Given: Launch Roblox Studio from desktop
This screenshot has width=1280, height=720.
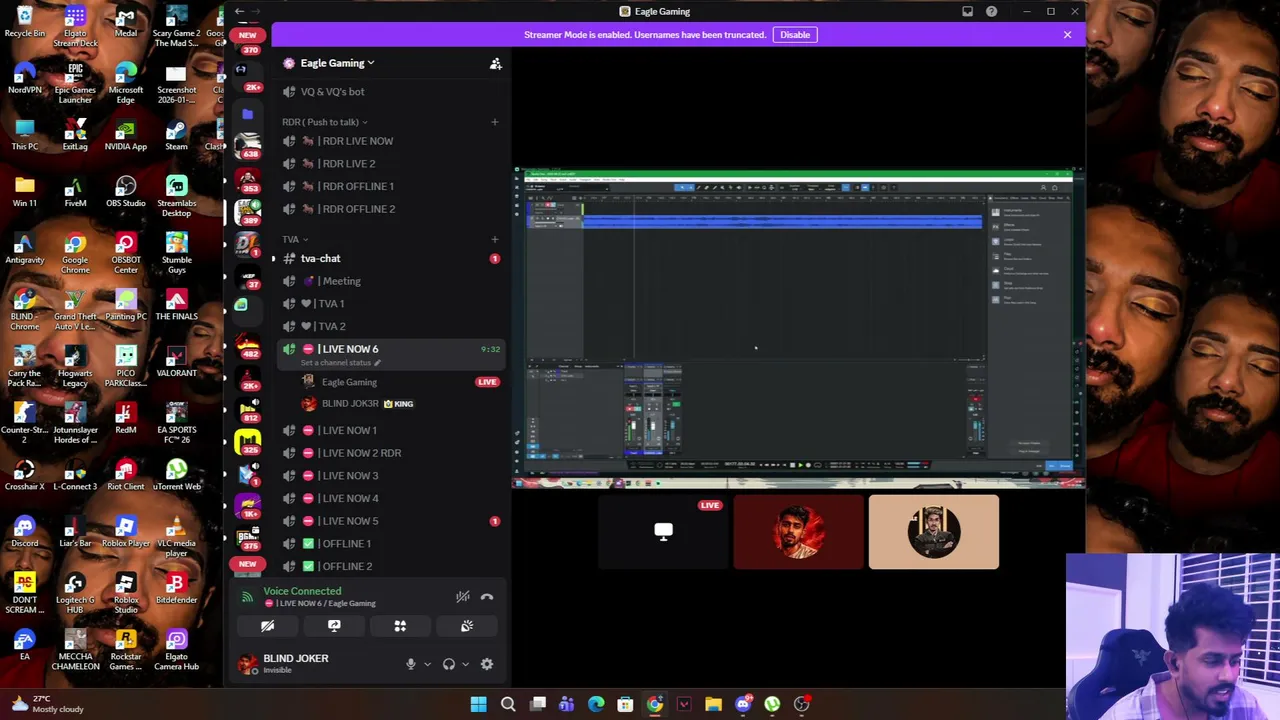Looking at the screenshot, I should pos(126,594).
